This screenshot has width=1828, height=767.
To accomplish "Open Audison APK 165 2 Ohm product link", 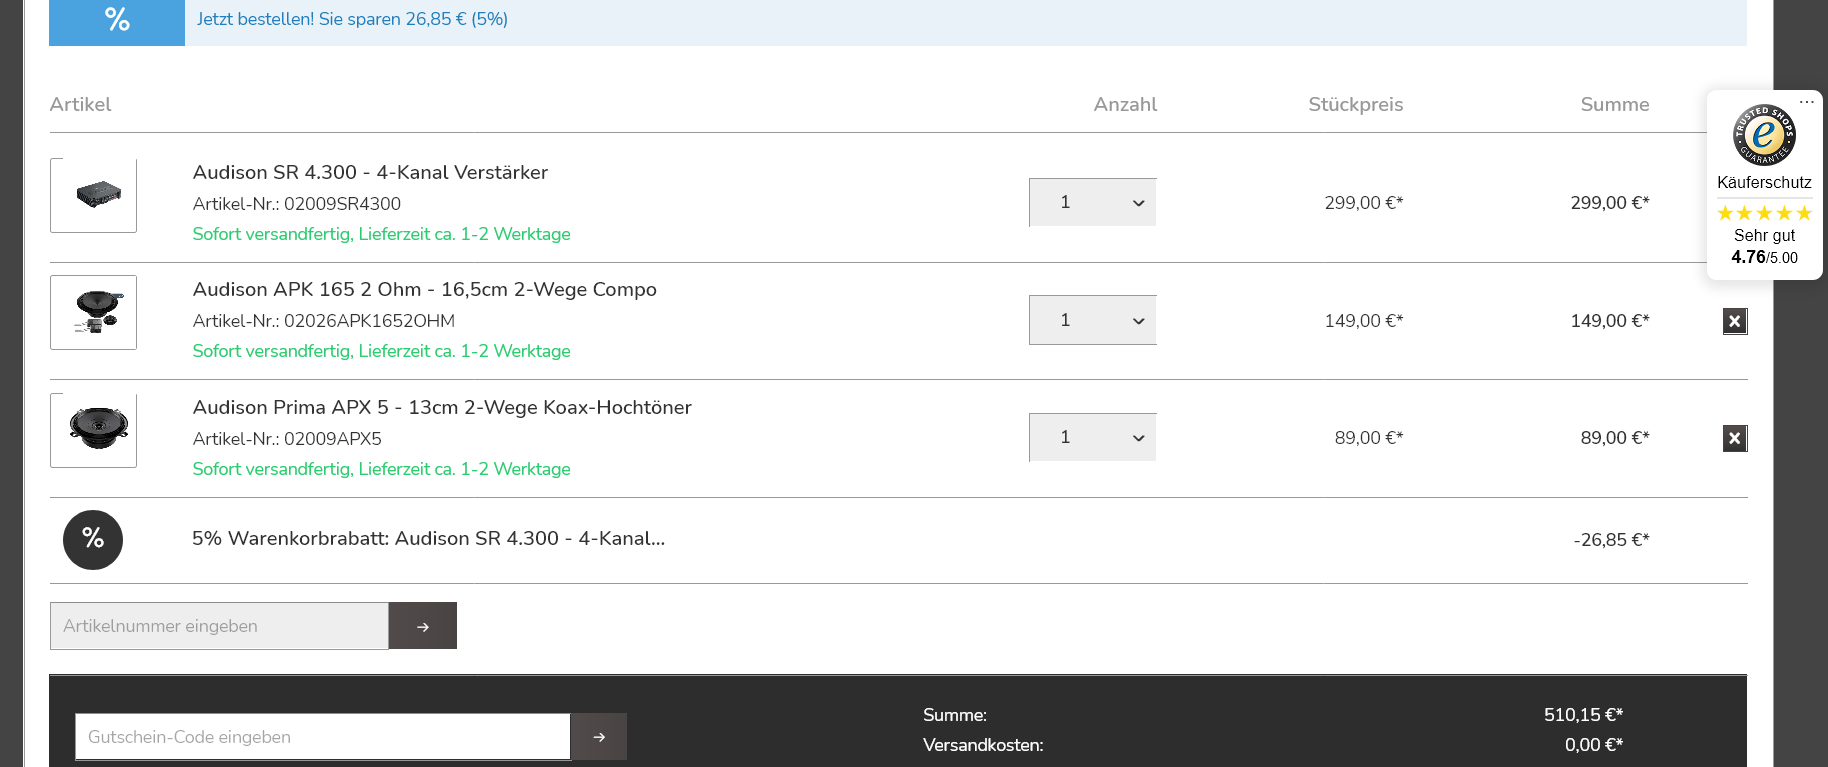I will pos(424,289).
